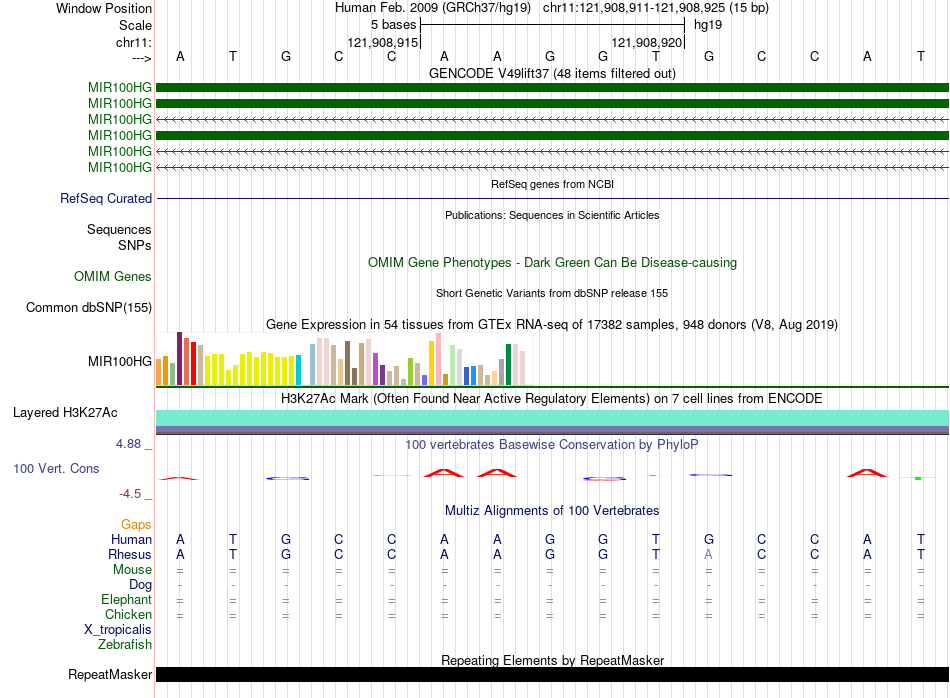Select the Elephant alignment row label

pyautogui.click(x=127, y=599)
